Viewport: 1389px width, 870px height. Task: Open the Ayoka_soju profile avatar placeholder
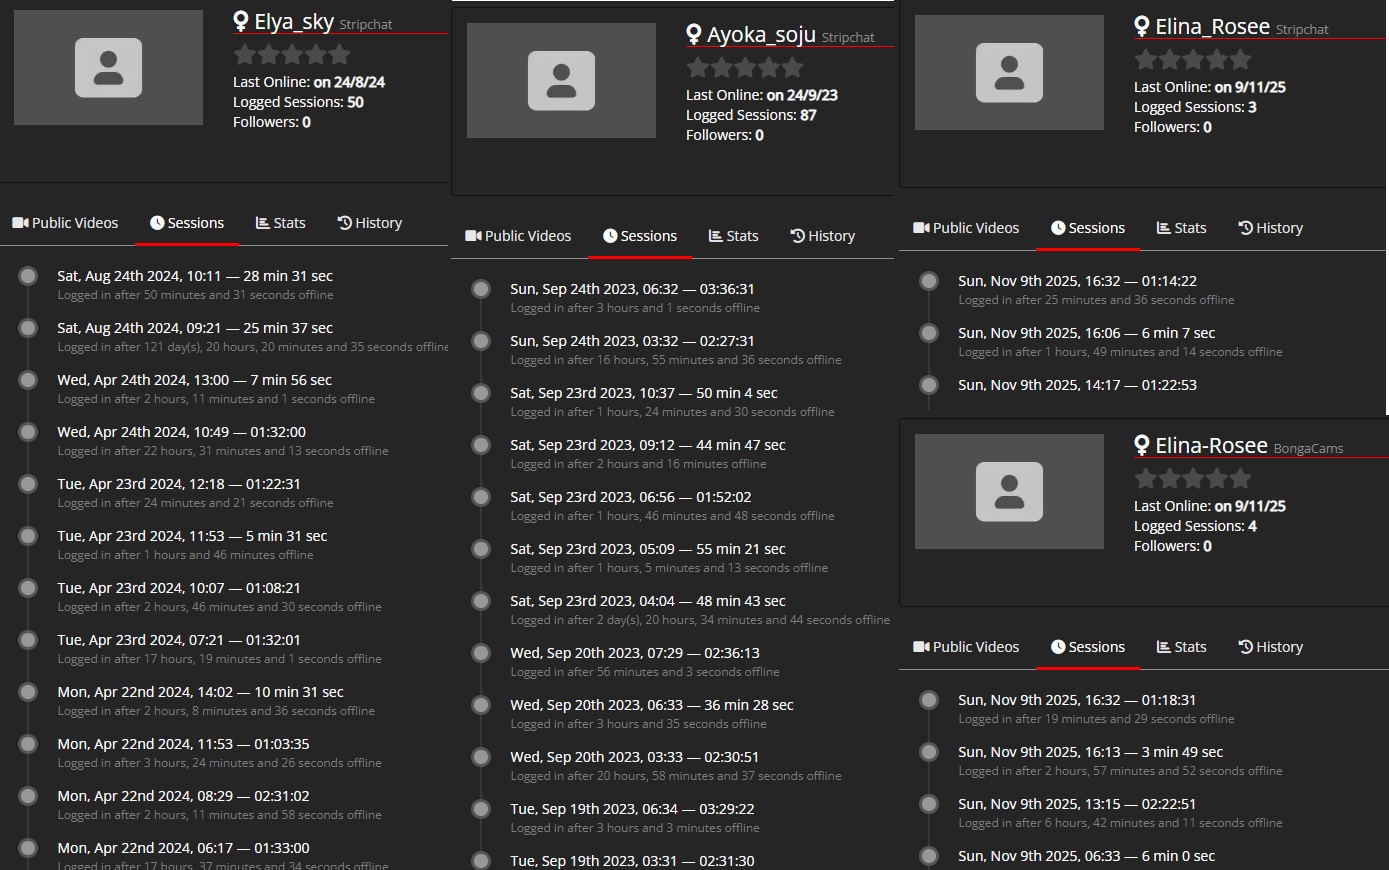[x=561, y=81]
